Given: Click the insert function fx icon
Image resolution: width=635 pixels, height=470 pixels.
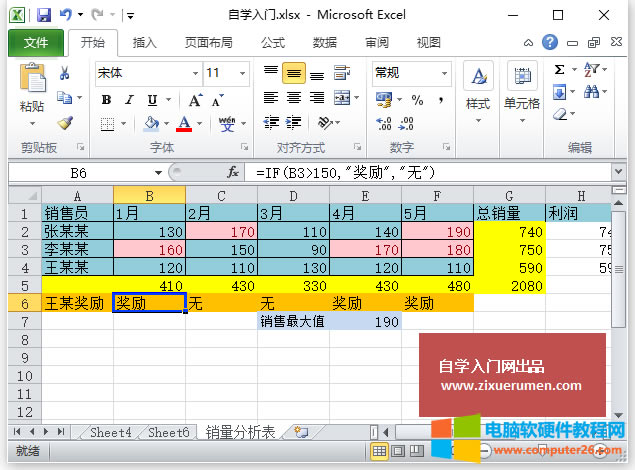Looking at the screenshot, I should tap(233, 172).
